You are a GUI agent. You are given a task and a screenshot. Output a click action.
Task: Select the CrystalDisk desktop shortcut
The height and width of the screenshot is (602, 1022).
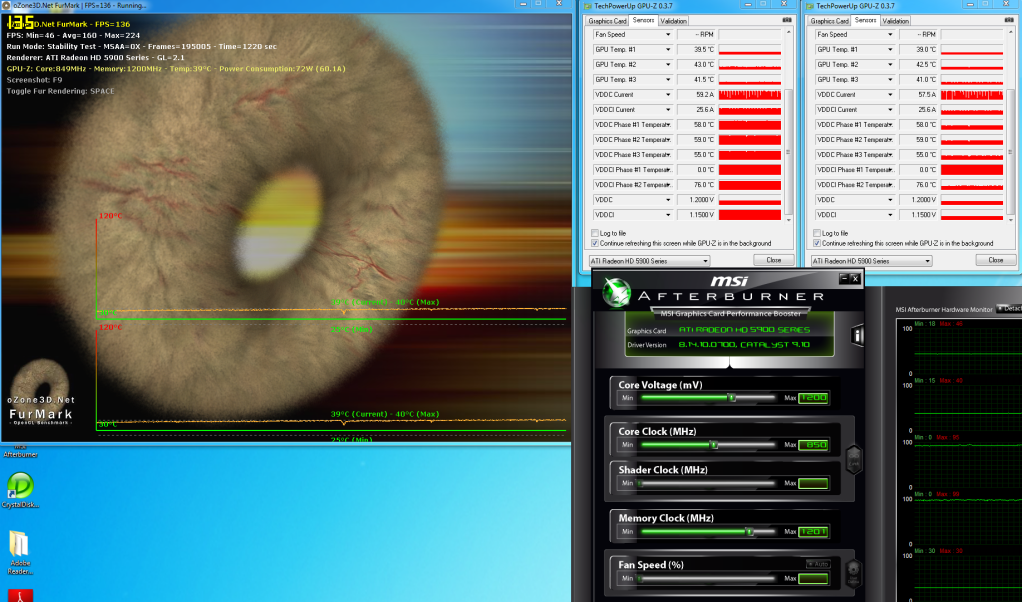[20, 490]
